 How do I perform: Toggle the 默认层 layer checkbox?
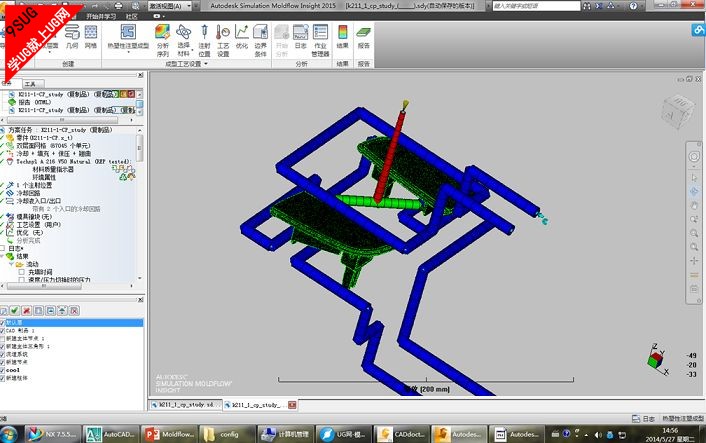tap(2, 323)
